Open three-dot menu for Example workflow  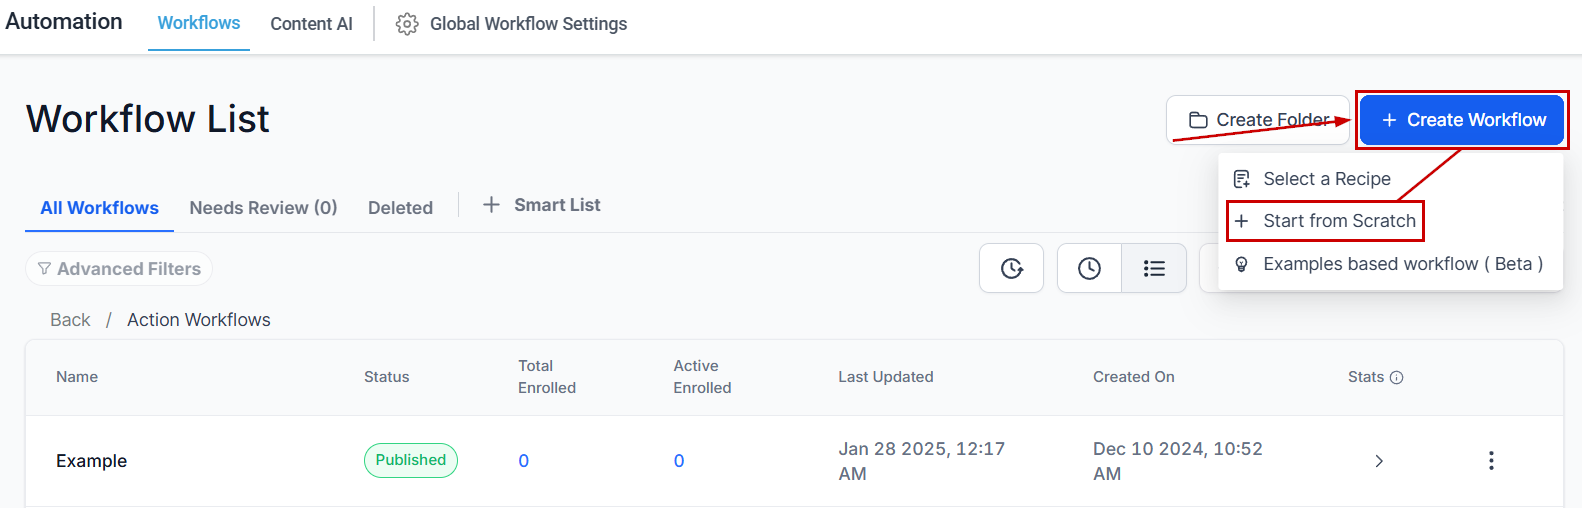(x=1491, y=460)
